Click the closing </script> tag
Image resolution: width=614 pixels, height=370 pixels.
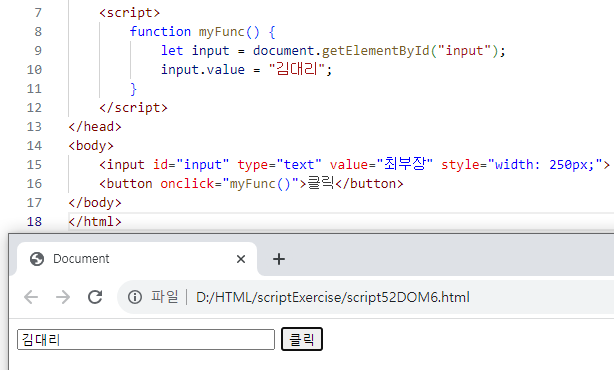coord(134,108)
